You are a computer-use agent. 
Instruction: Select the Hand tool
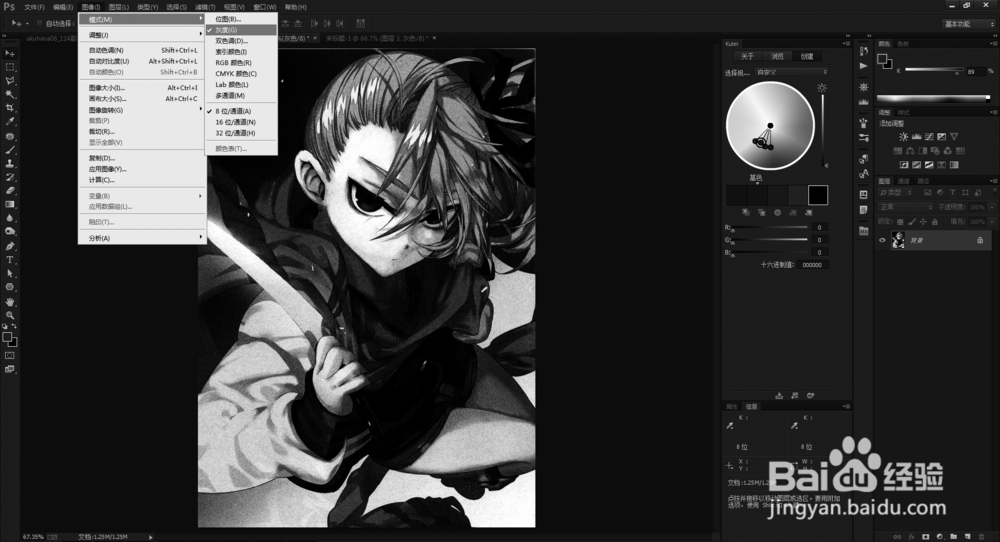coord(10,302)
